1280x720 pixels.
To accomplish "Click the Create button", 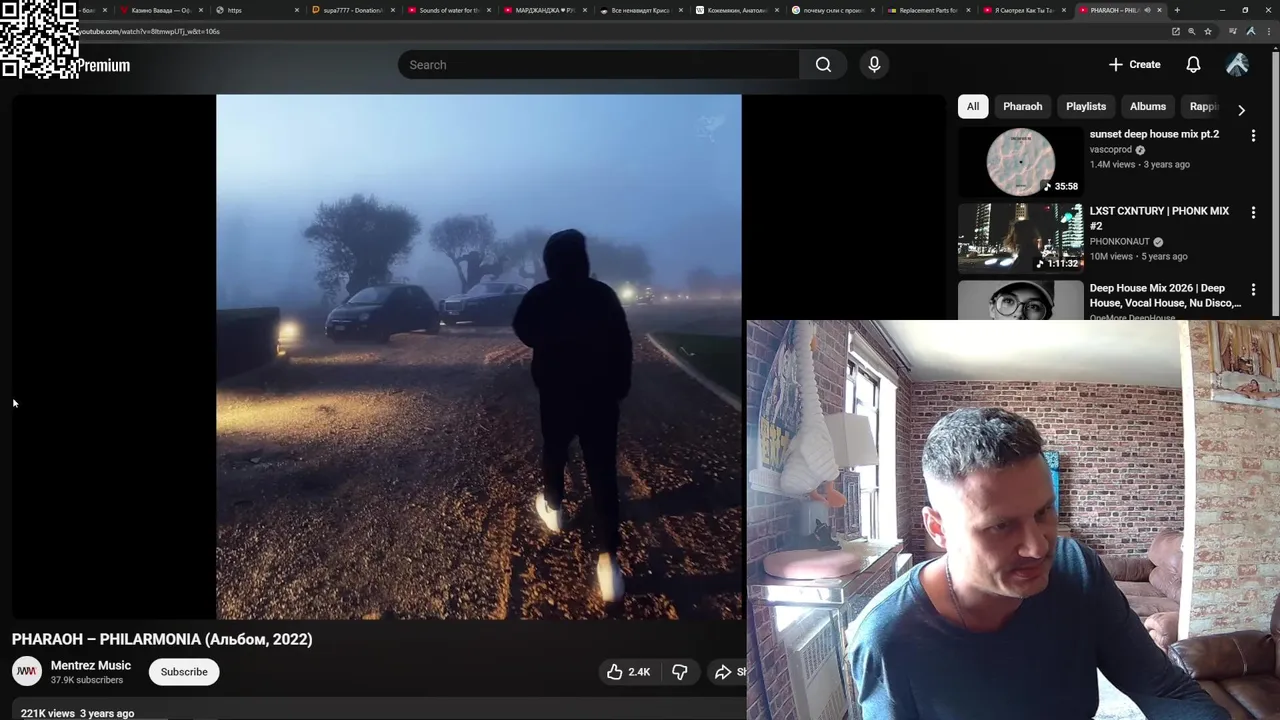I will click(x=1135, y=65).
